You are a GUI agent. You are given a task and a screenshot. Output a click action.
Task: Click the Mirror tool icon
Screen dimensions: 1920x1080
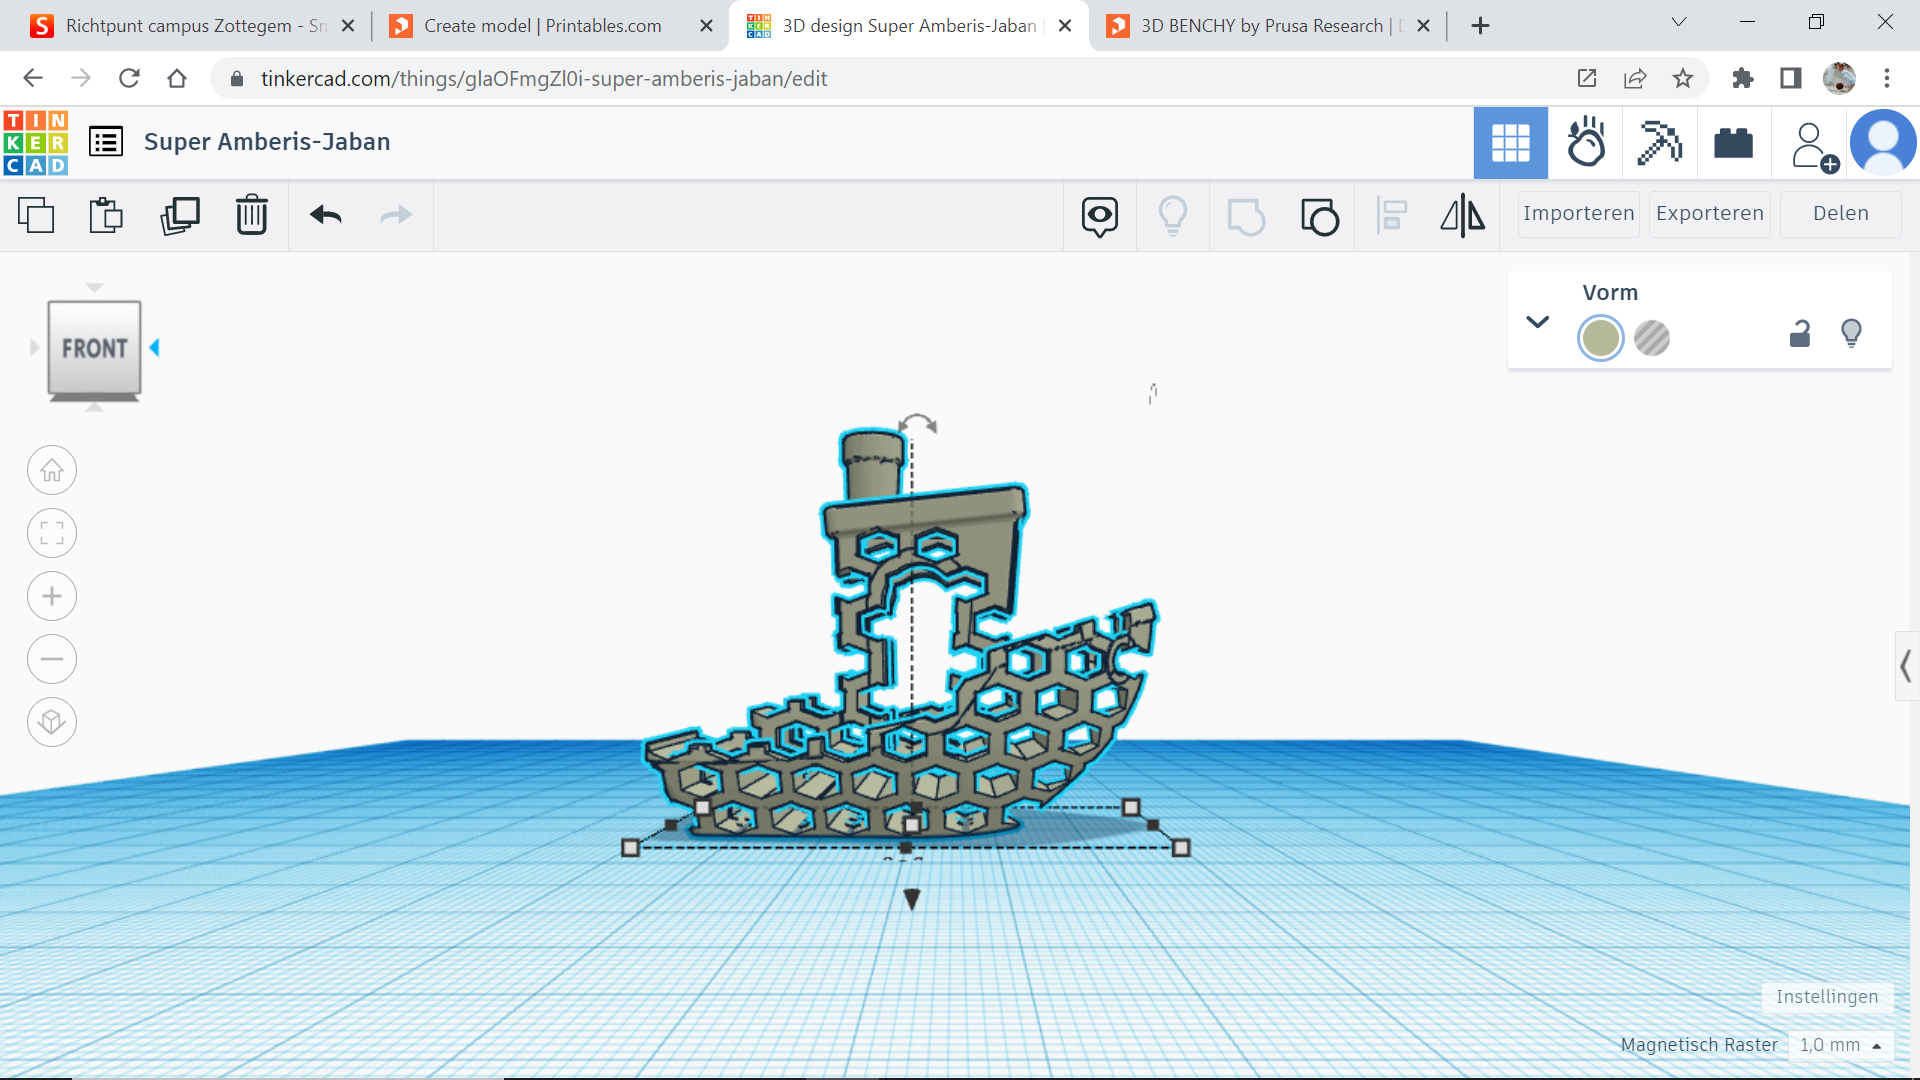pos(1463,216)
